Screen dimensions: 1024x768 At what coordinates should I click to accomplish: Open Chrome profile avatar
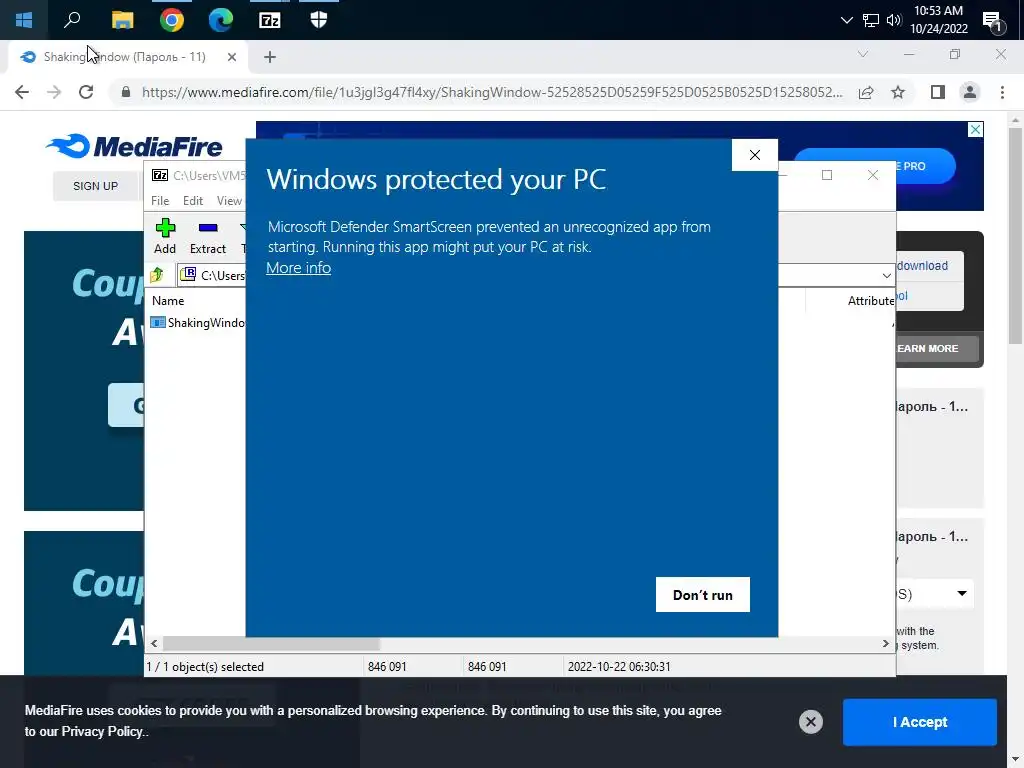click(970, 92)
